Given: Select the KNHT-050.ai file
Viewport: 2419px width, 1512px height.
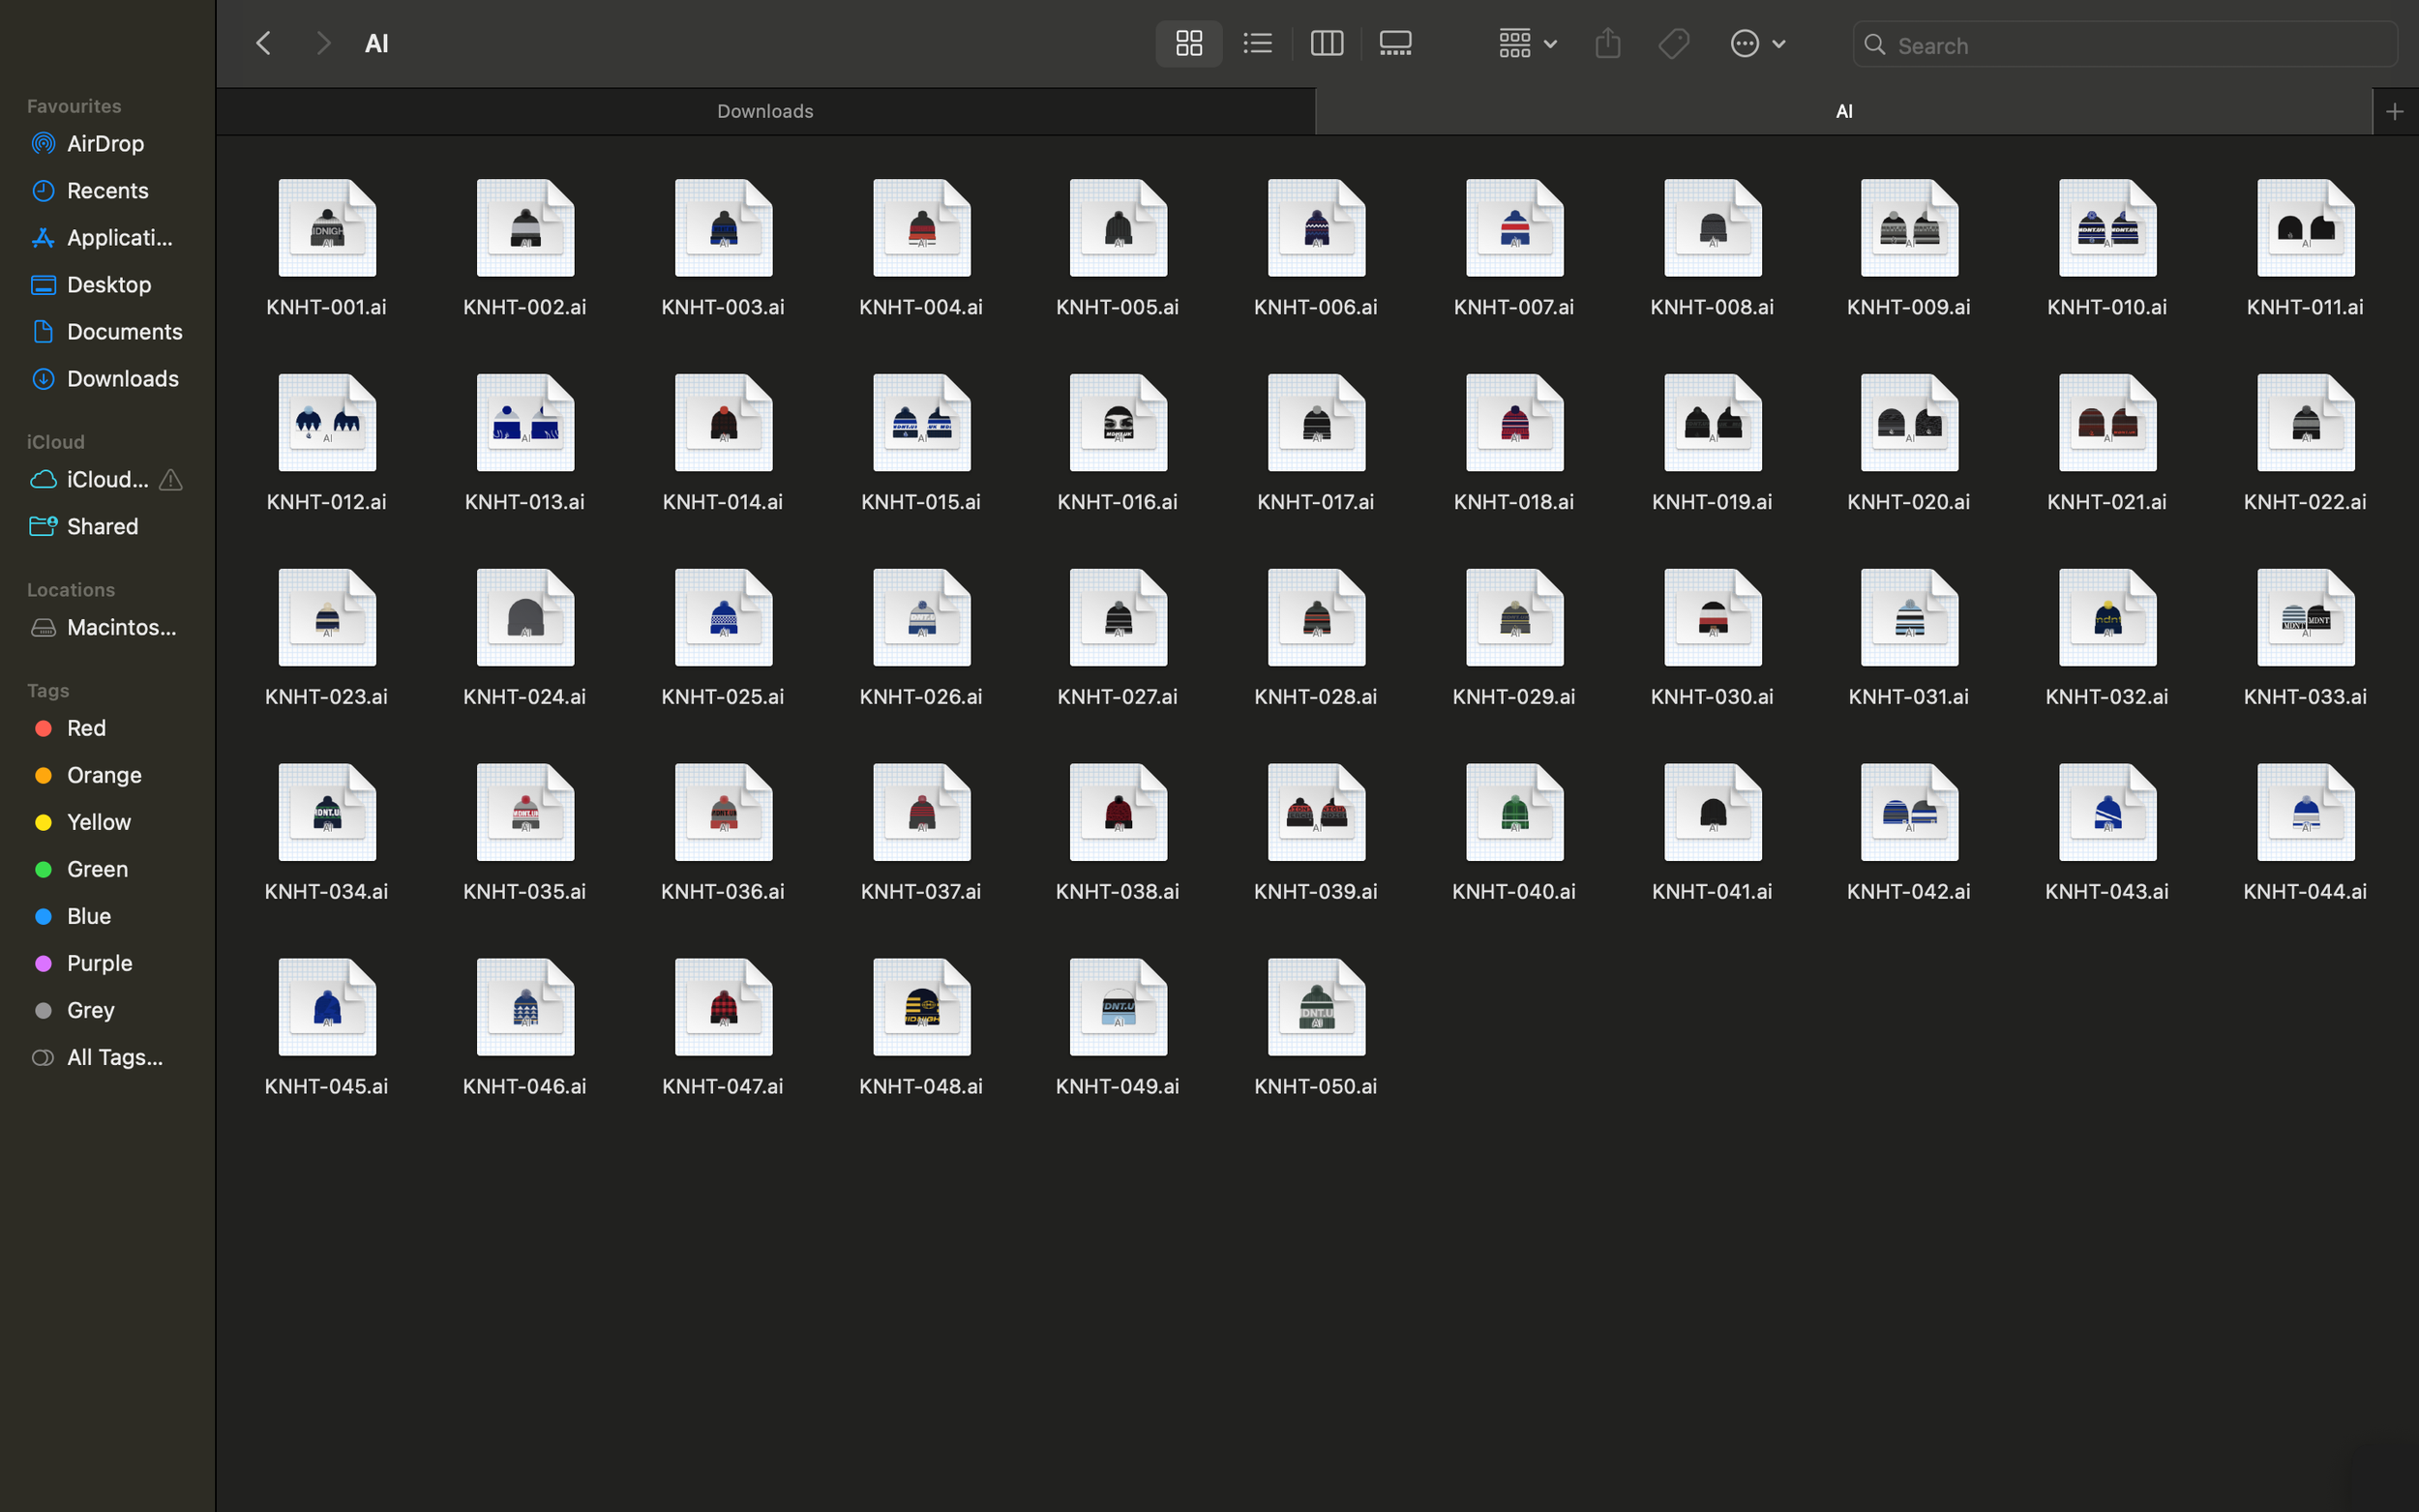Looking at the screenshot, I should point(1314,1006).
